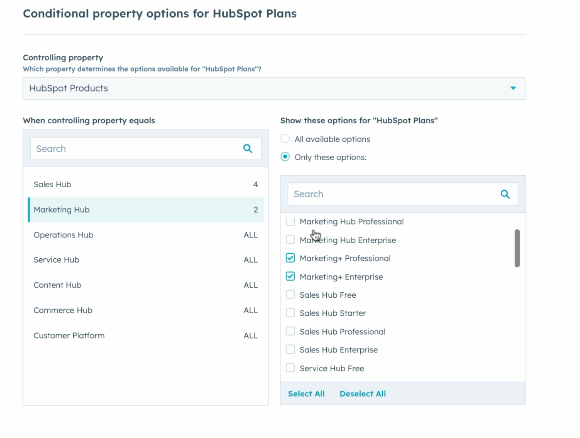Click the Select All link

pos(306,394)
